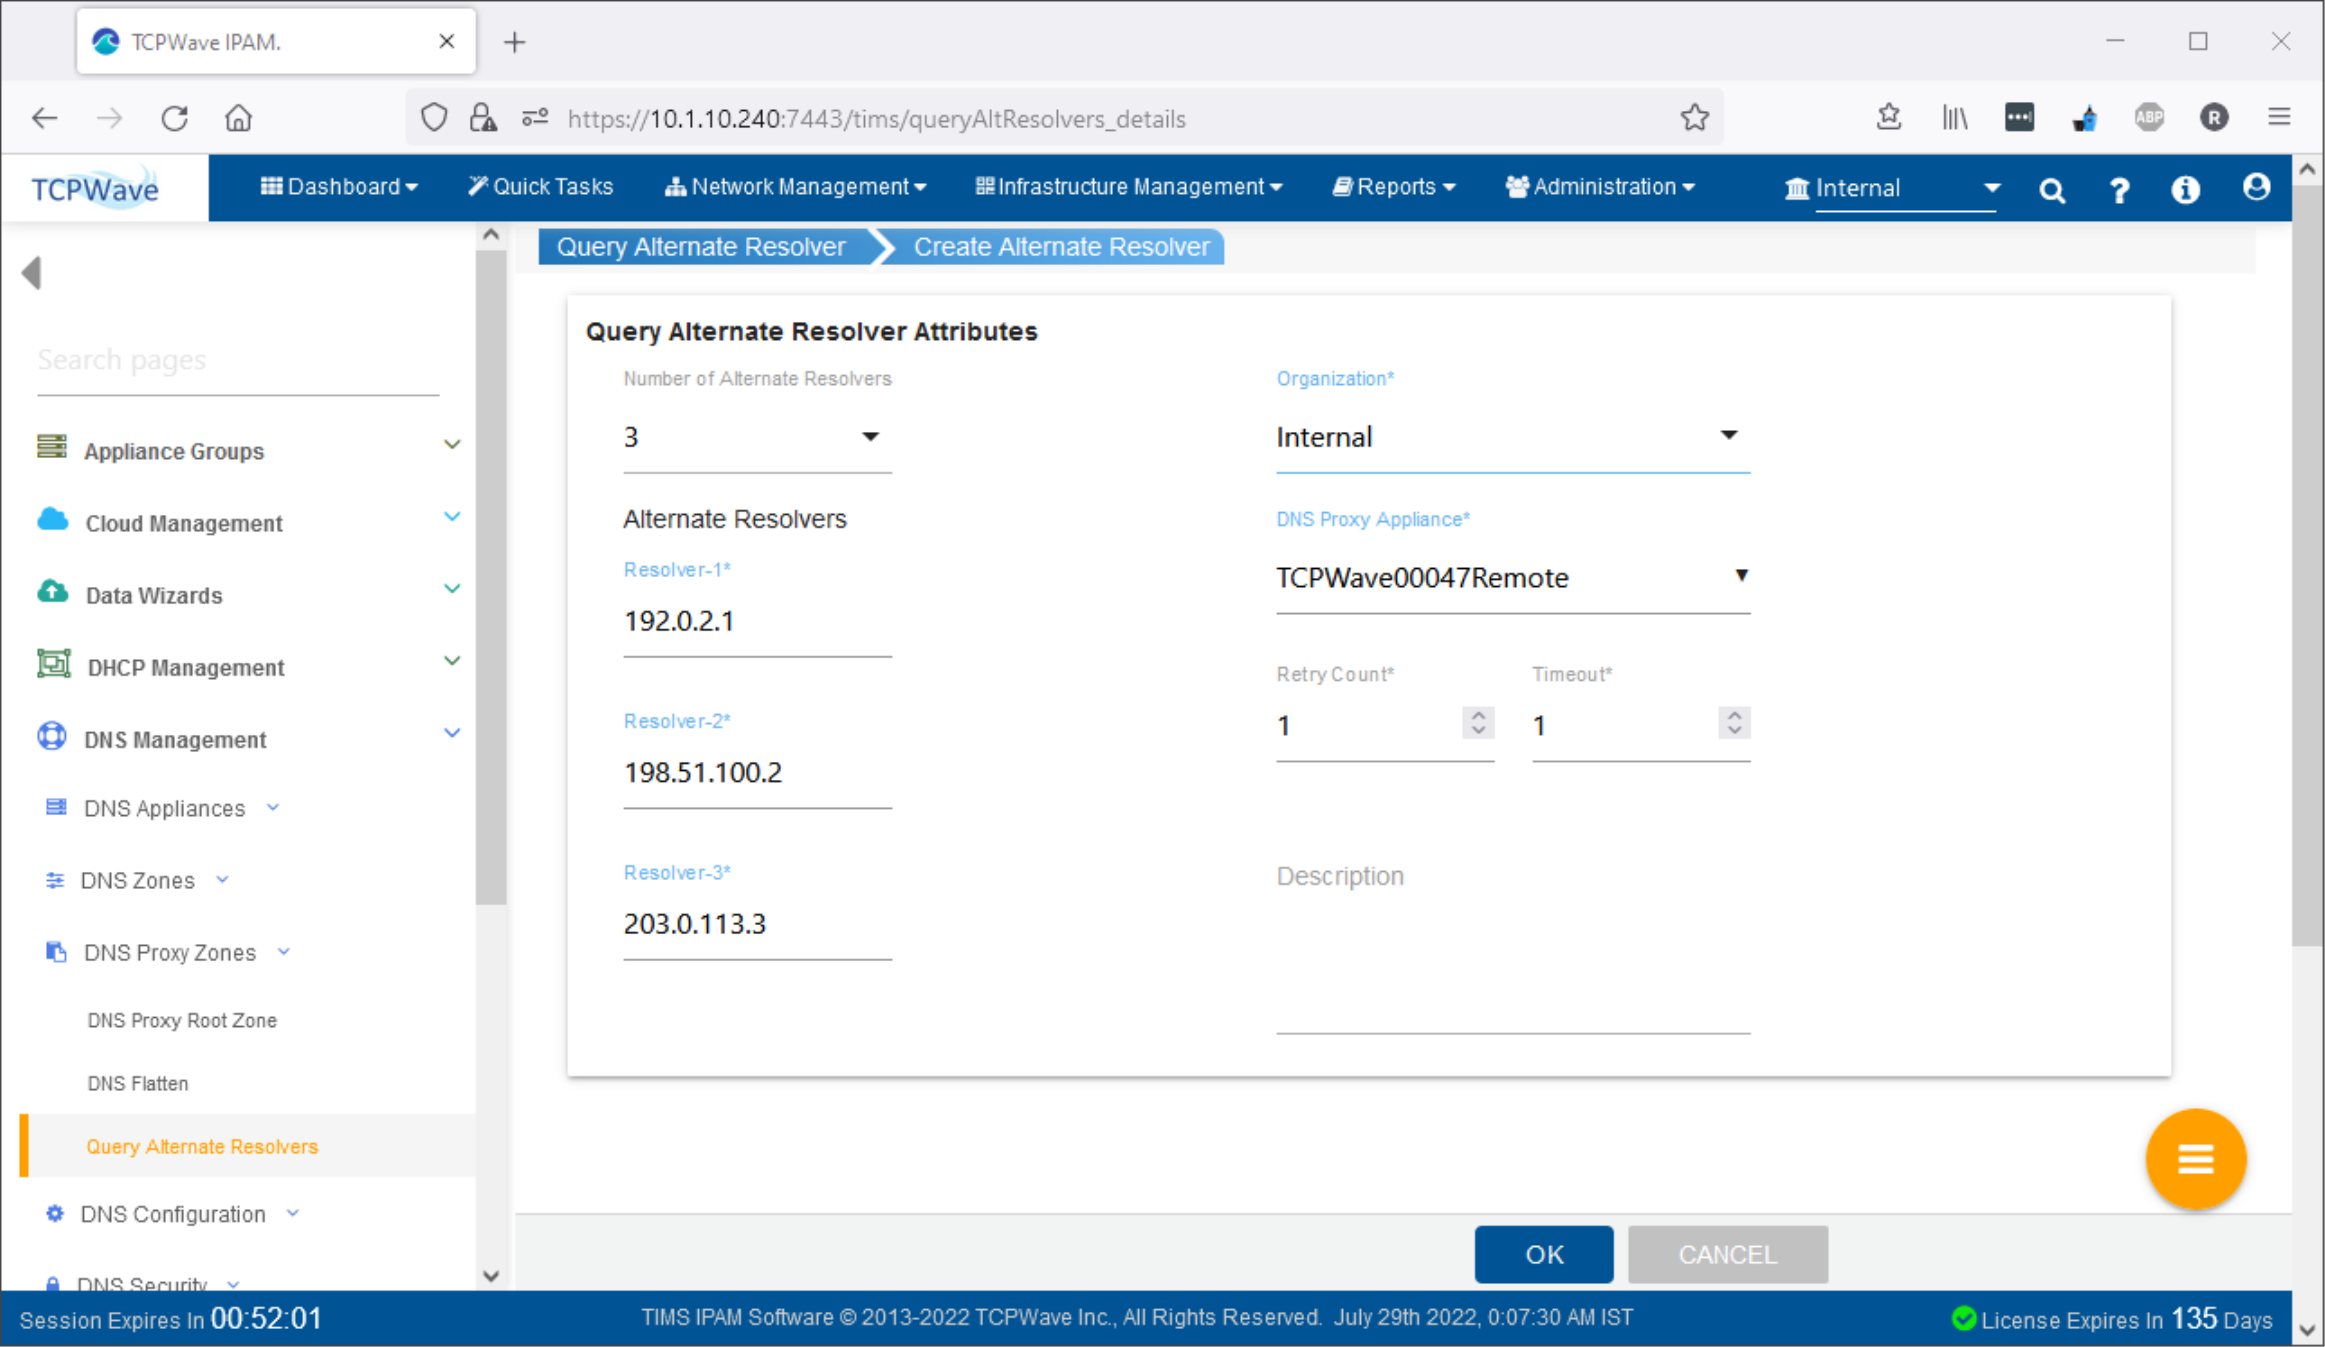Click the Resolver-1 field

tap(757, 622)
